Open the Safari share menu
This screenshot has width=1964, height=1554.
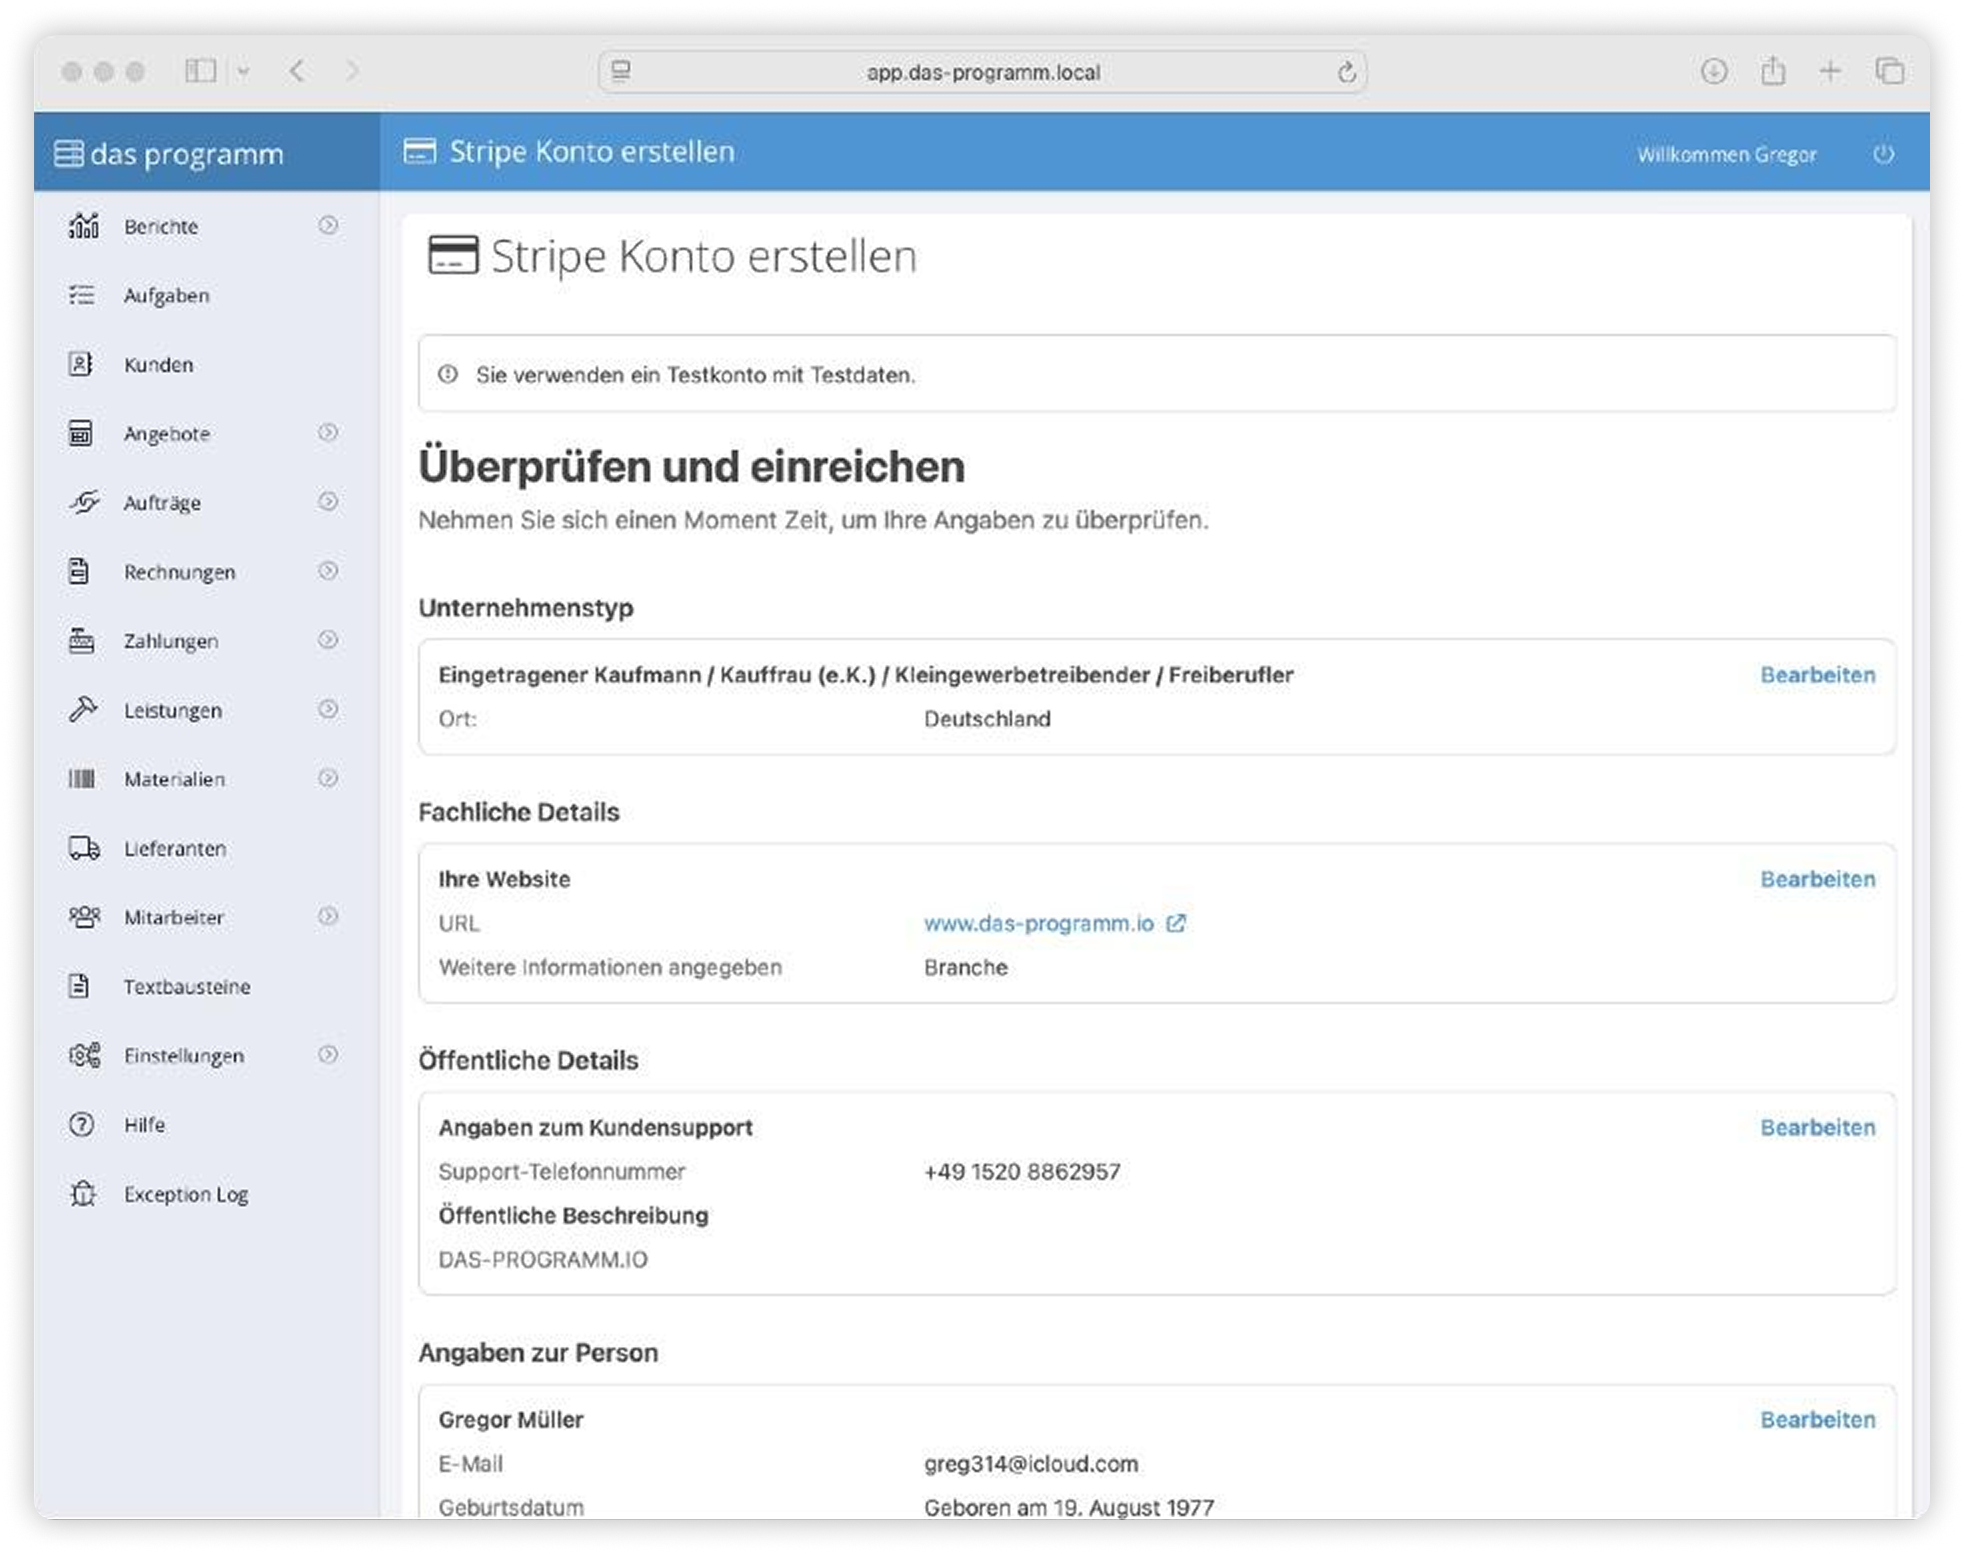1772,71
